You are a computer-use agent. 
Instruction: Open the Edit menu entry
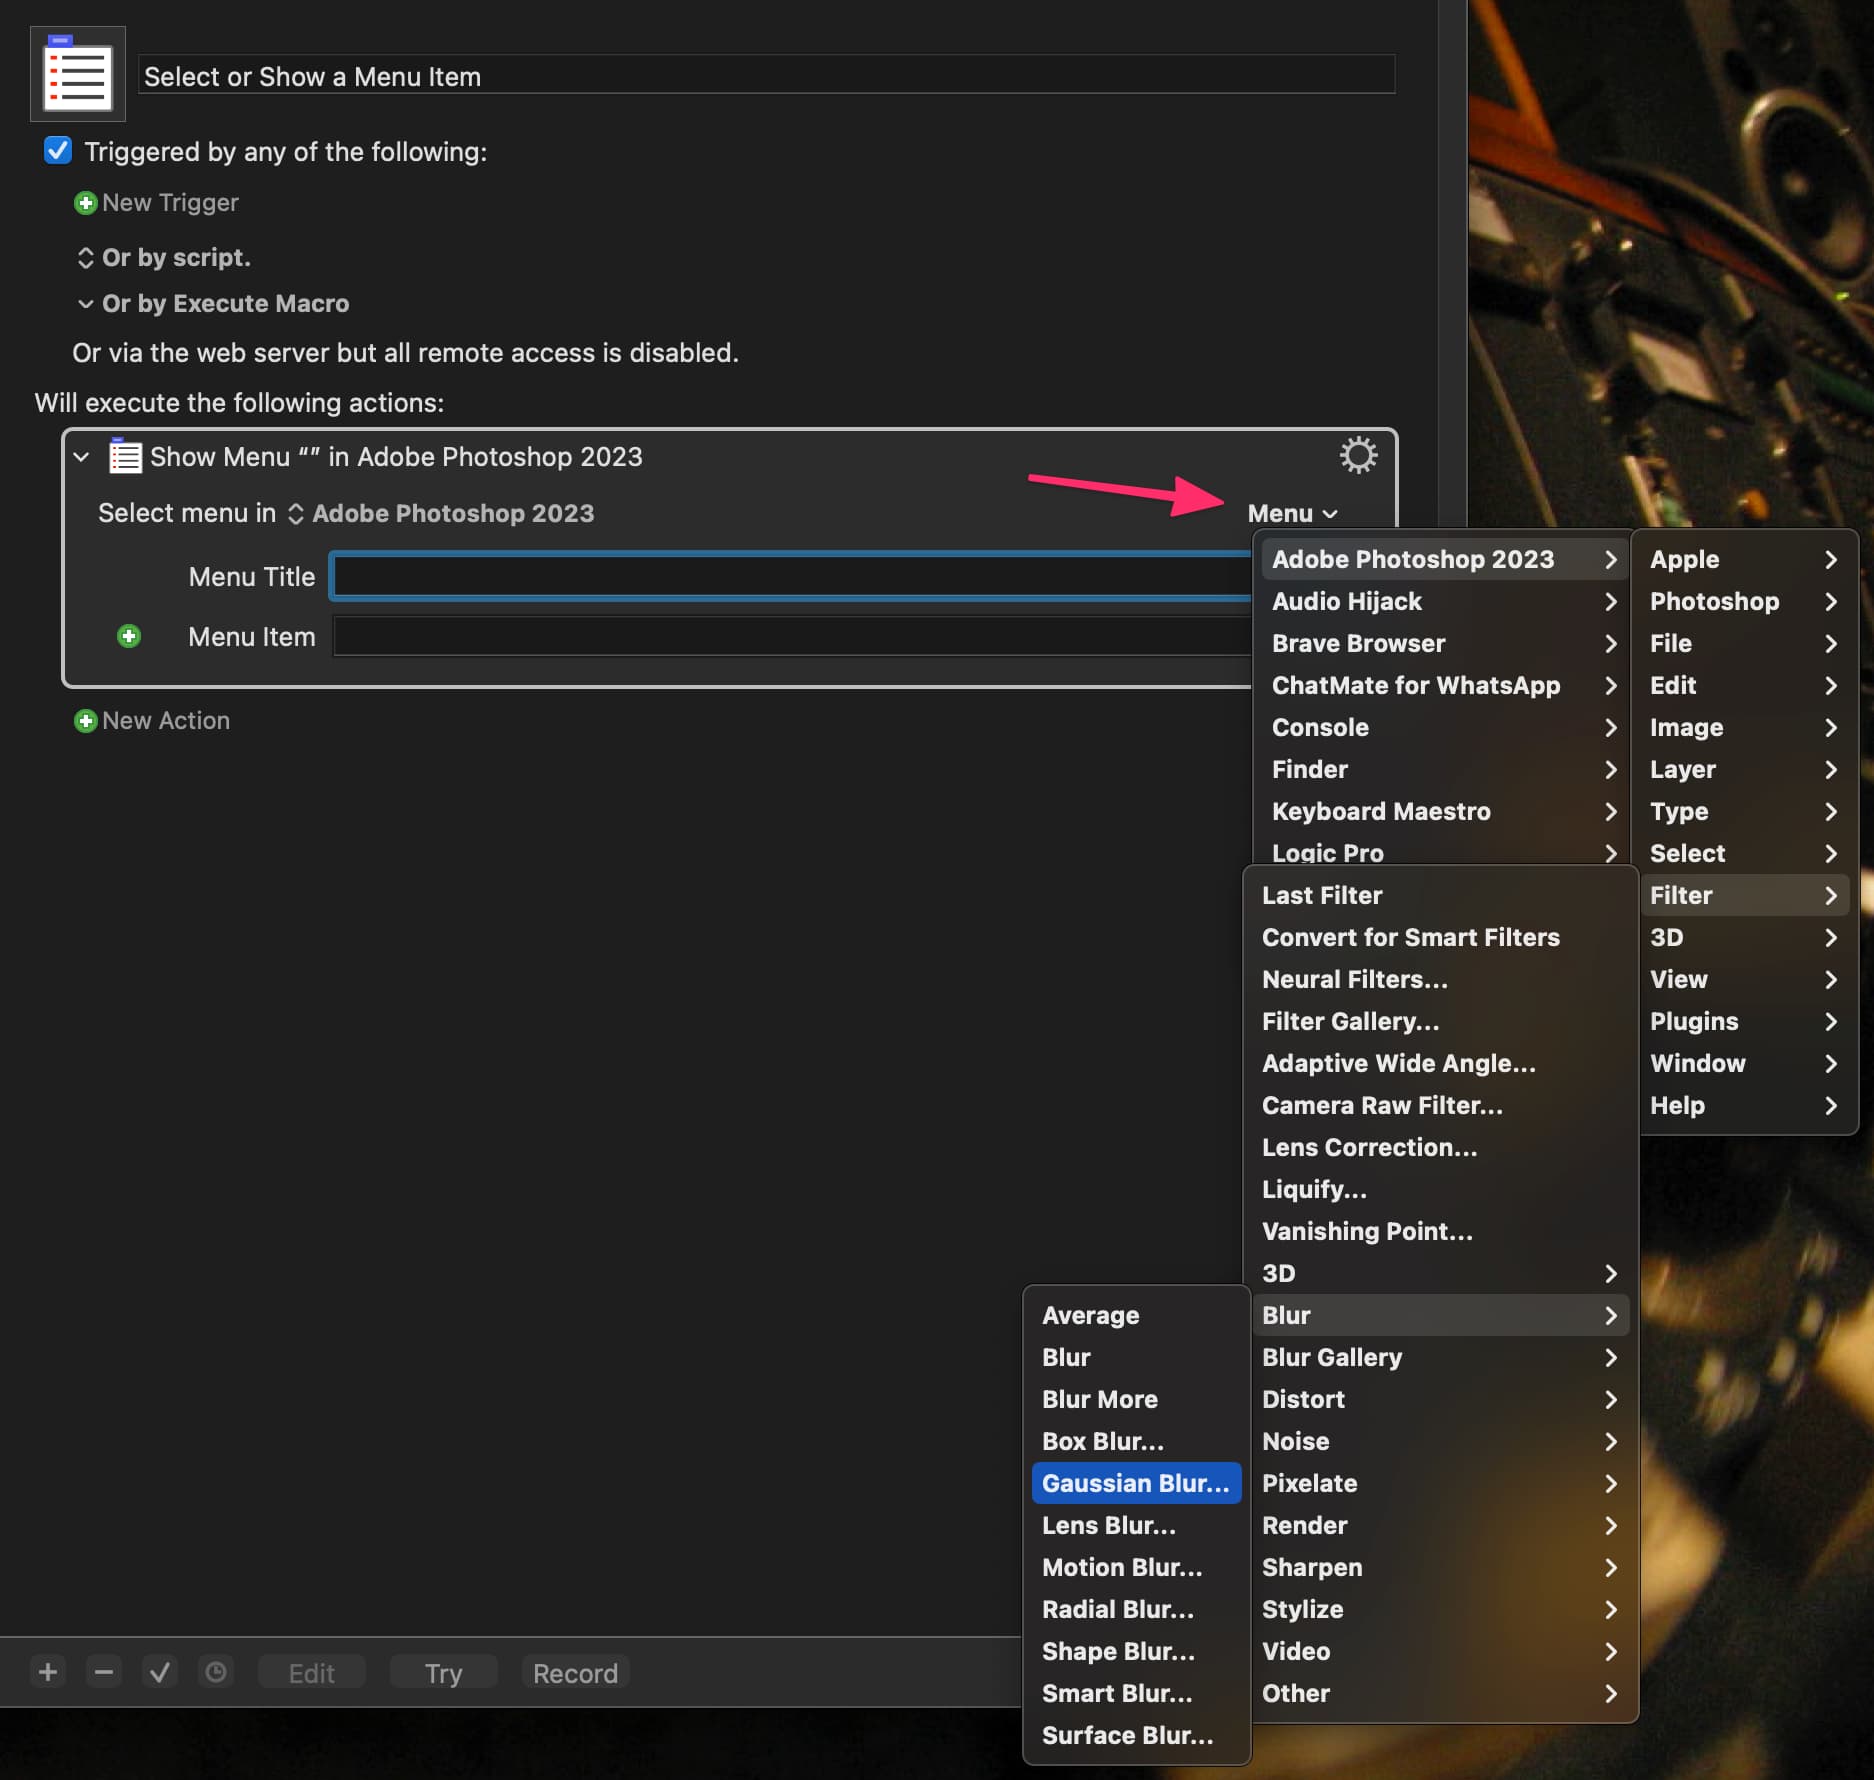tap(1744, 685)
